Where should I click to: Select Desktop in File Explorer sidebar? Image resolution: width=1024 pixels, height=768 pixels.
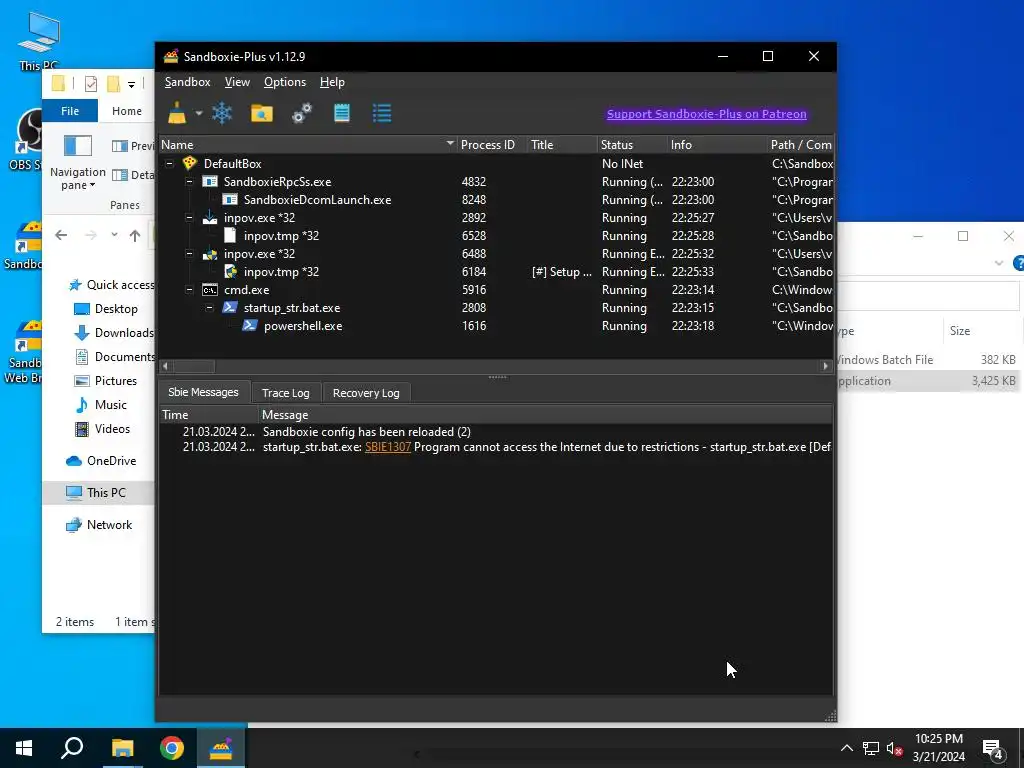click(x=106, y=309)
